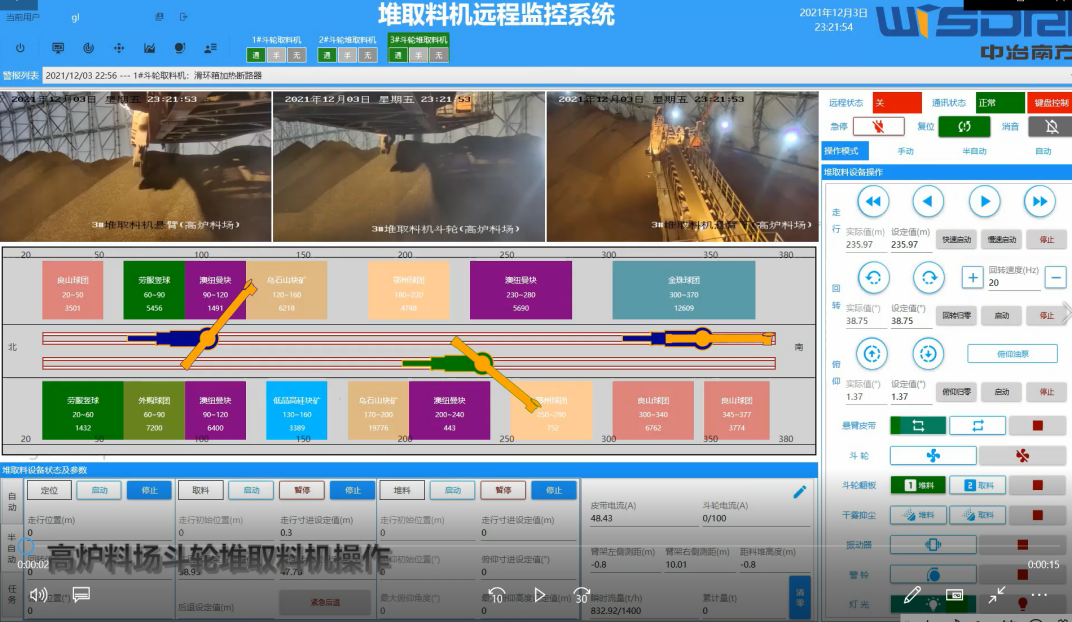Click the 慢速启动 slow start button
Image resolution: width=1072 pixels, height=622 pixels.
(1002, 239)
